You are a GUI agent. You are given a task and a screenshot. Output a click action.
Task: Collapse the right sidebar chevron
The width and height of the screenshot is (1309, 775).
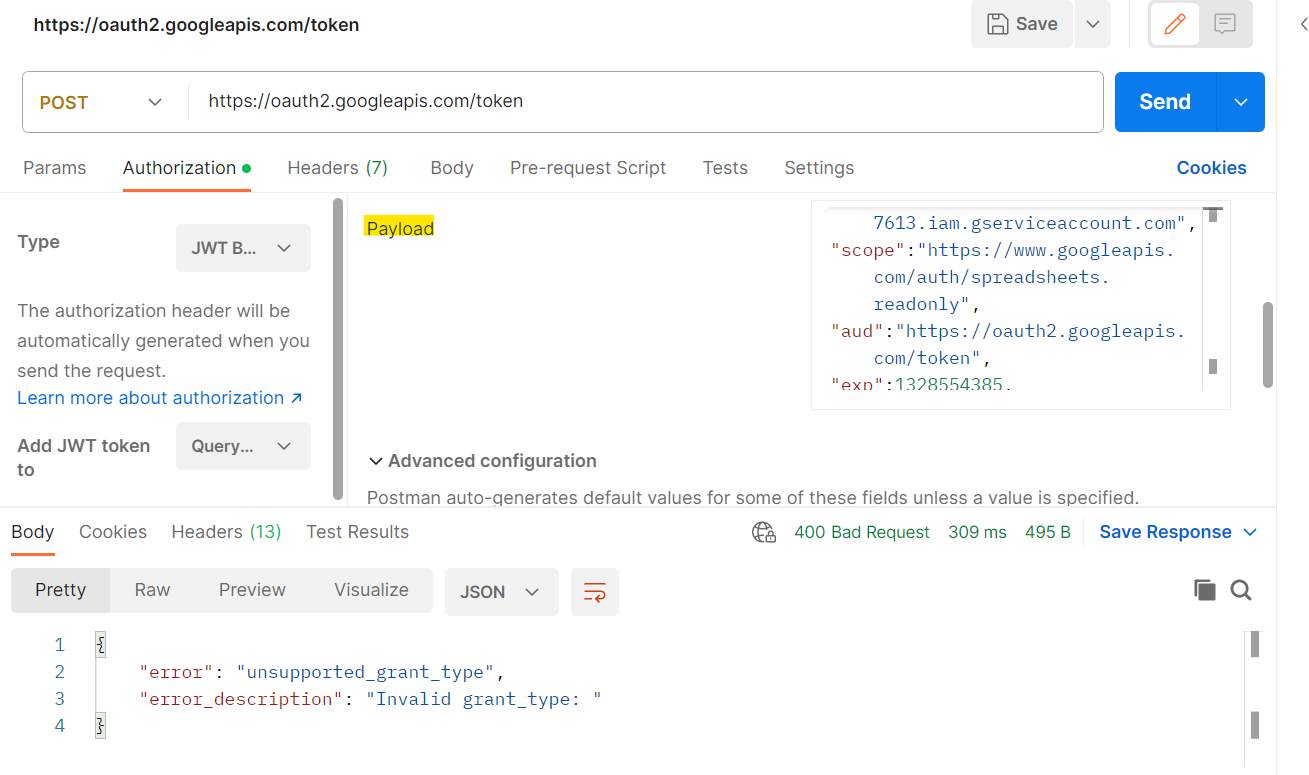click(x=1303, y=26)
